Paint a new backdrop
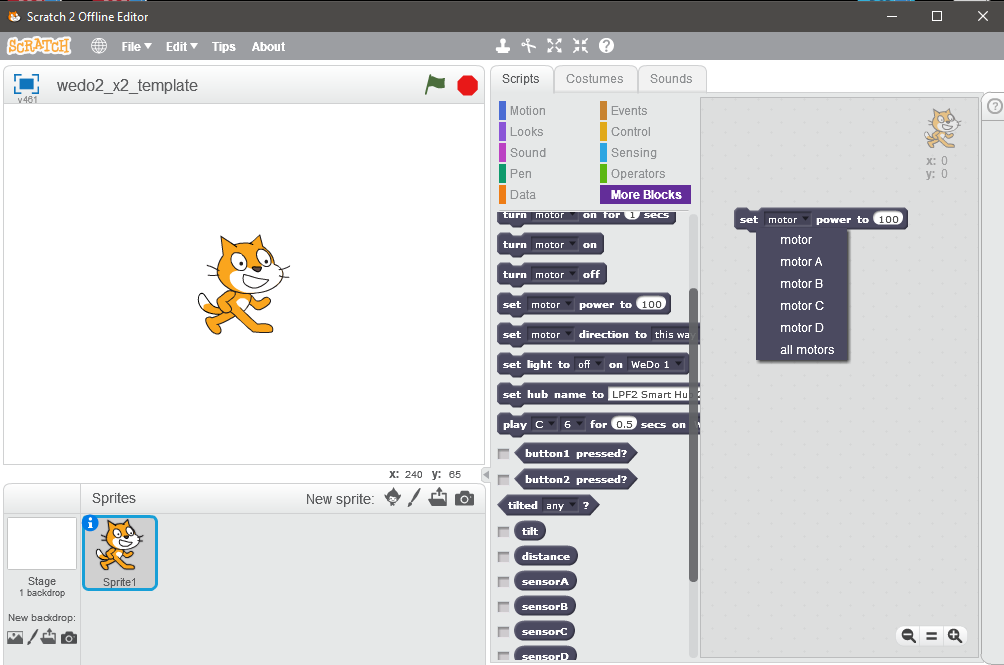 coord(32,637)
